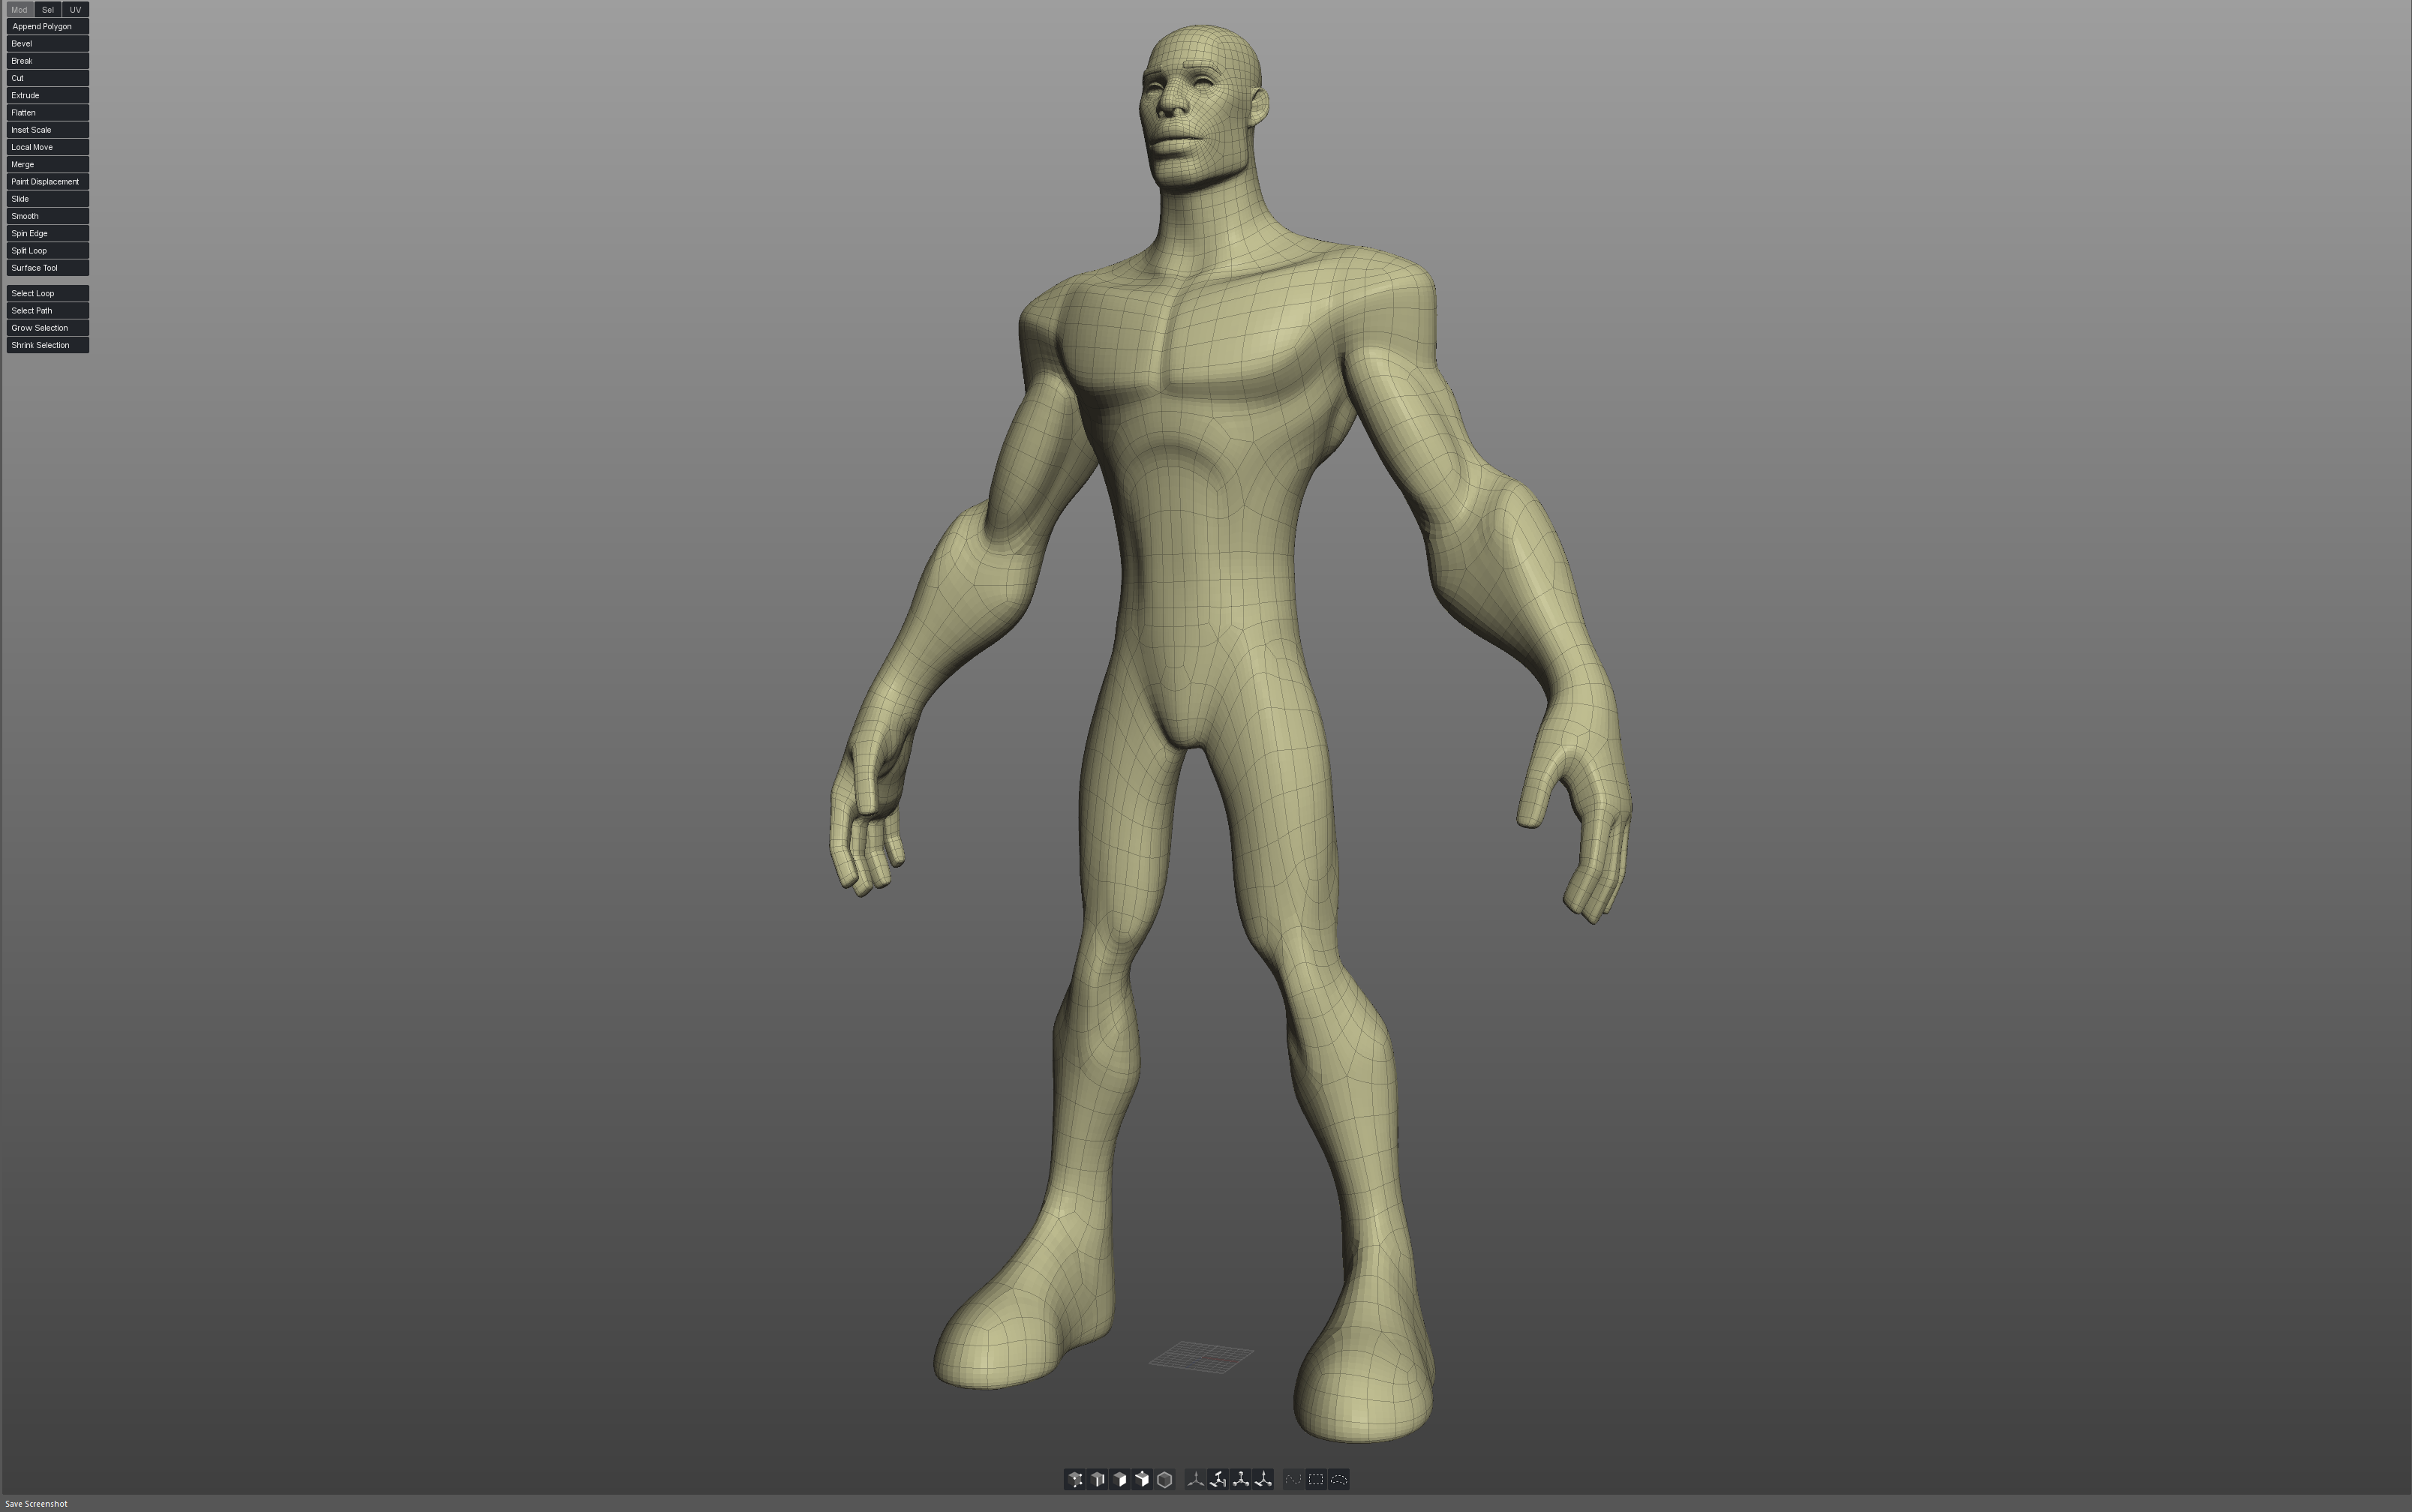Select face component mode icon
The image size is (2412, 1512).
[x=1120, y=1479]
